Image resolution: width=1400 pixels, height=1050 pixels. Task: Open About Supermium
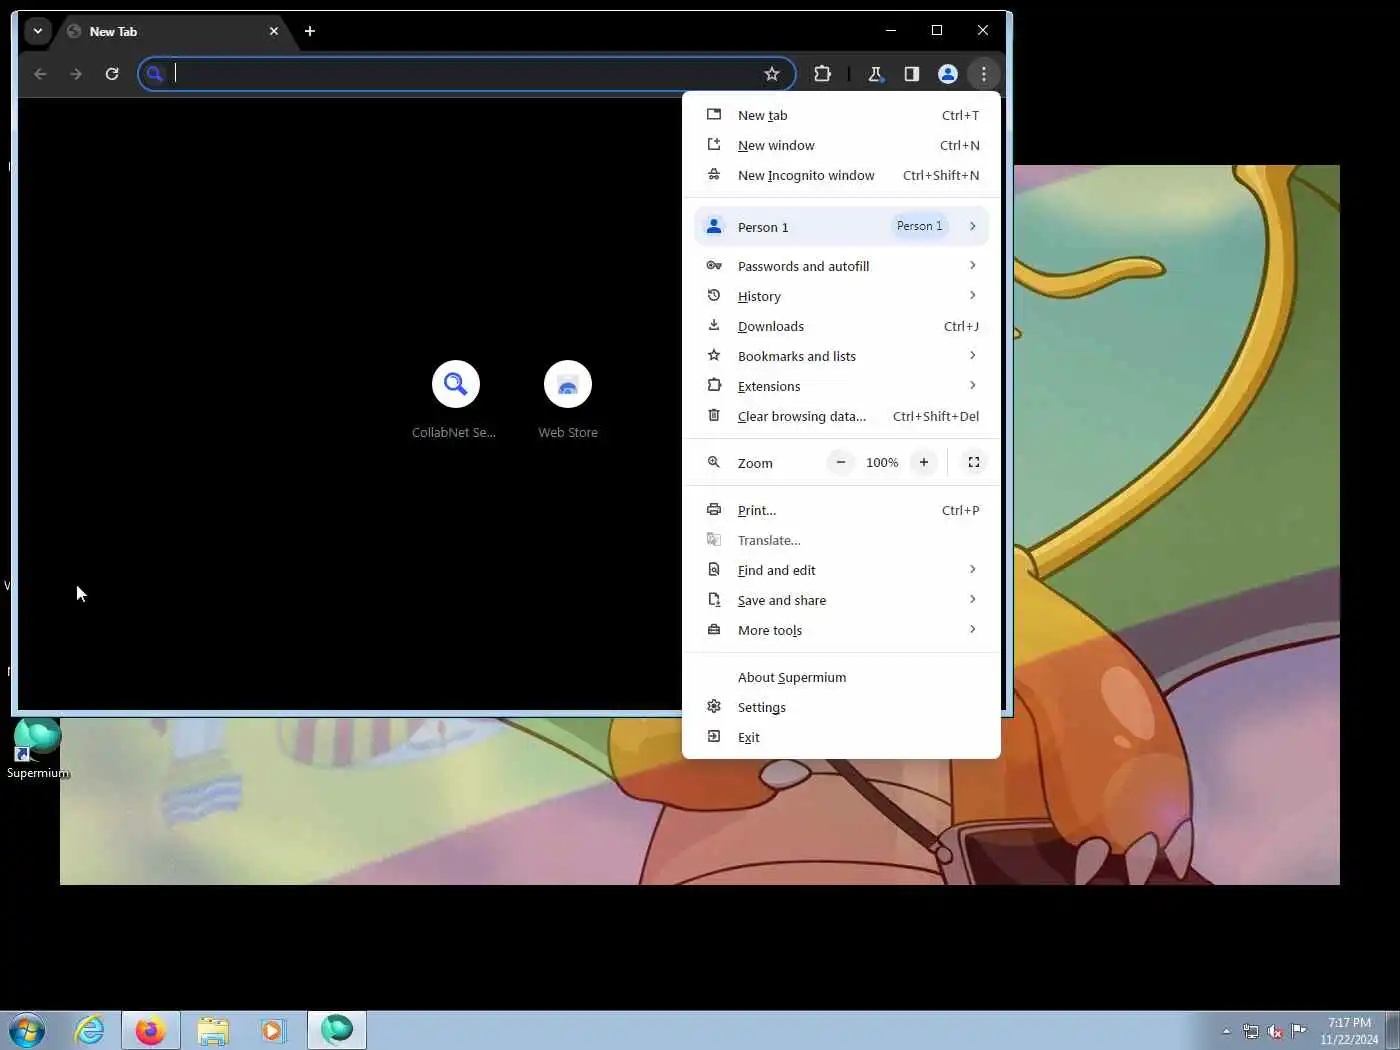[841, 677]
